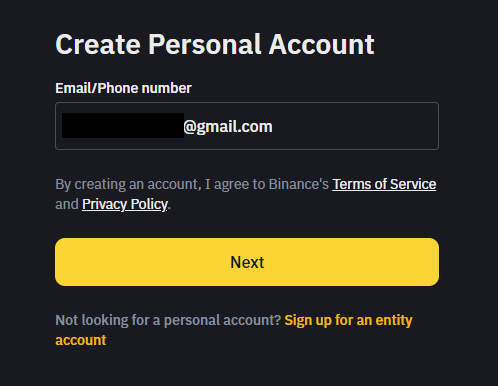The width and height of the screenshot is (498, 386).
Task: Click the blacked-out part of the email
Action: point(123,125)
